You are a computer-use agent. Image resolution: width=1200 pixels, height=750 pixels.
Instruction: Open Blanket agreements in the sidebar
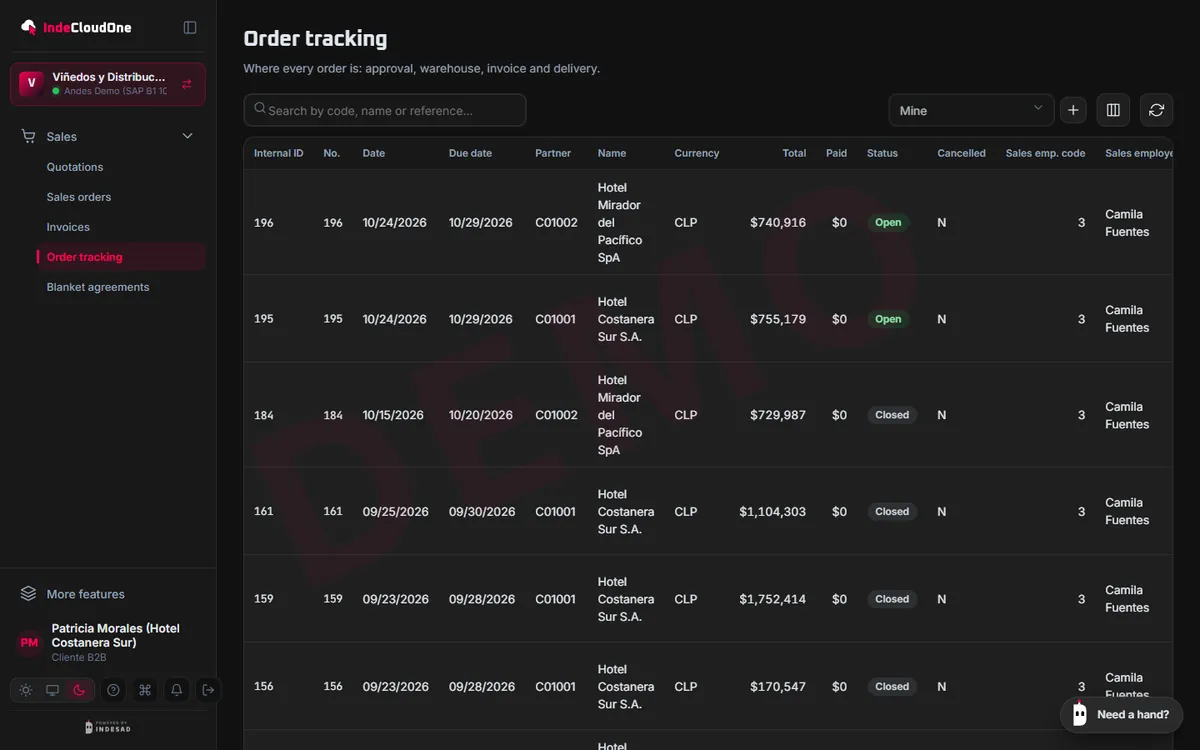tap(98, 287)
